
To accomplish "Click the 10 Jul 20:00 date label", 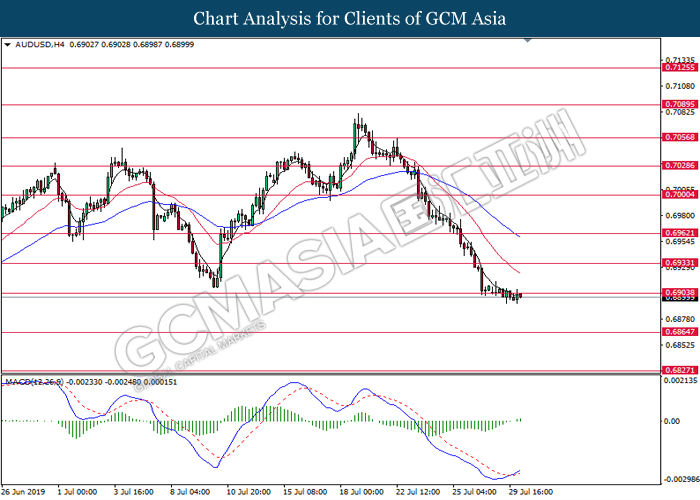I will (x=249, y=491).
